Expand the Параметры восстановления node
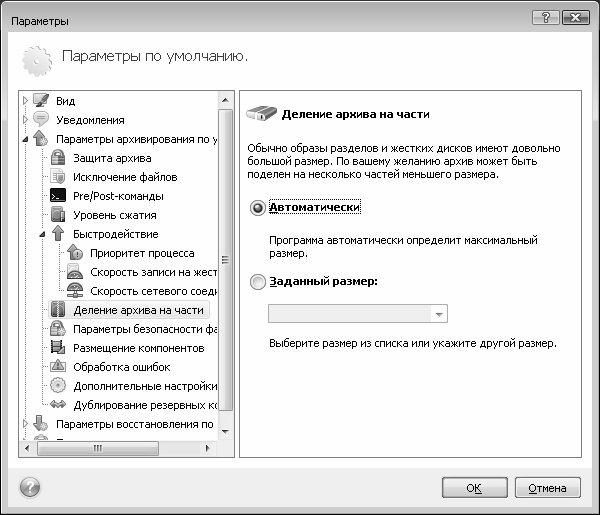This screenshot has width=600, height=515. pos(26,424)
